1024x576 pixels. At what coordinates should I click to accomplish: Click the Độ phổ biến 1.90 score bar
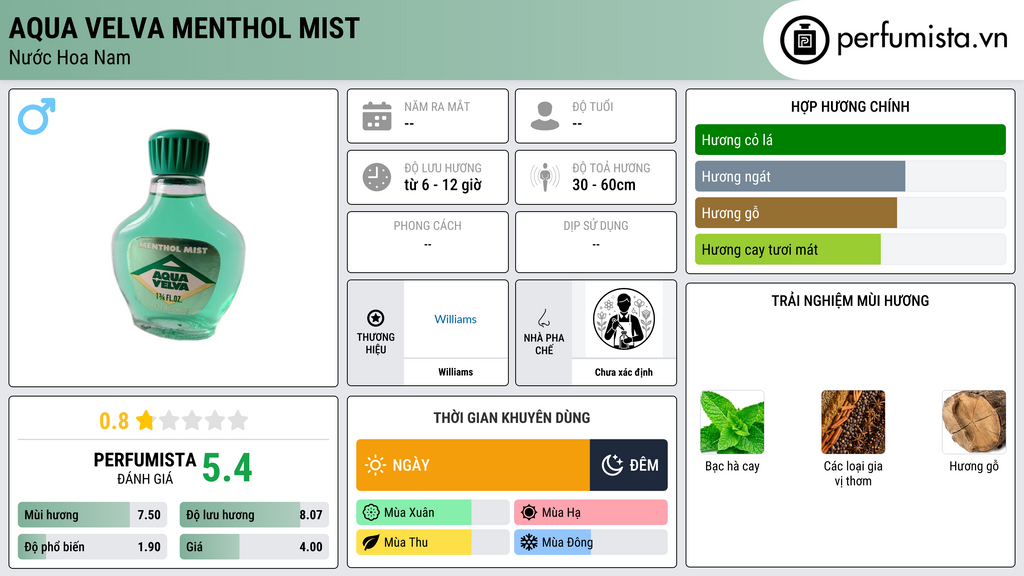[93, 547]
